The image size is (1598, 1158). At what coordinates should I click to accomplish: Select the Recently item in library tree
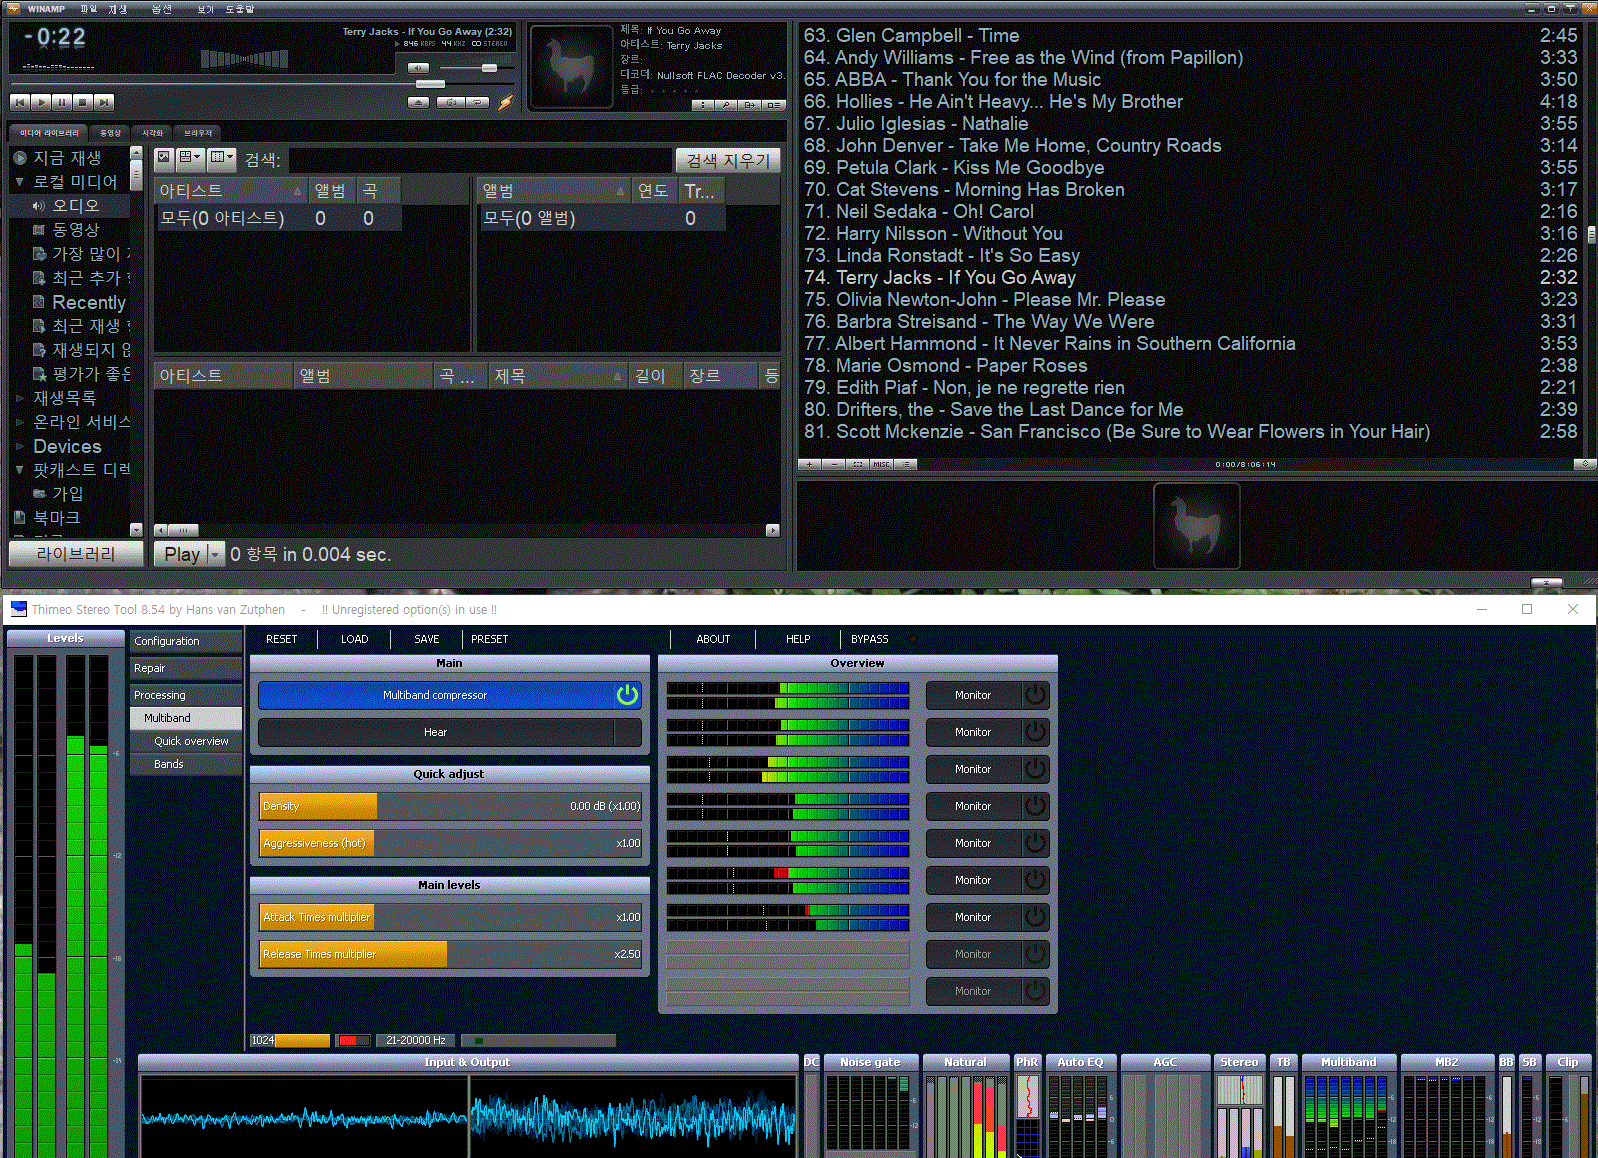click(x=88, y=302)
